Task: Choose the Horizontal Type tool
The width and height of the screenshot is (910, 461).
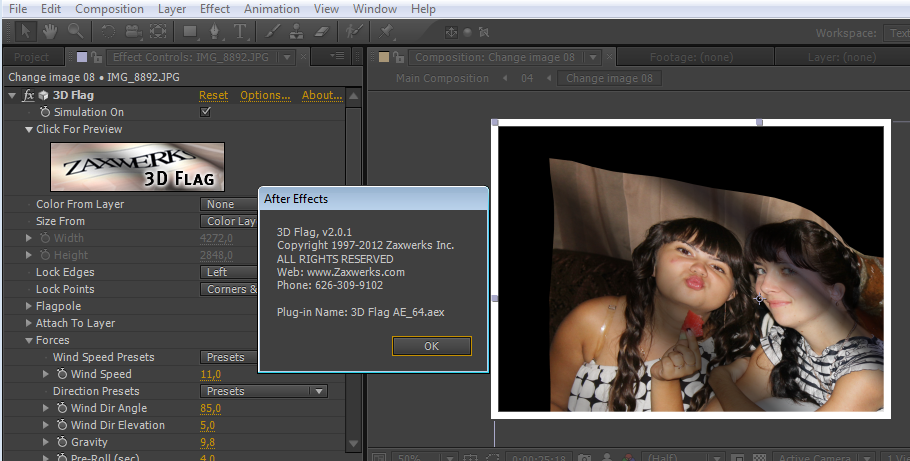Action: (241, 33)
